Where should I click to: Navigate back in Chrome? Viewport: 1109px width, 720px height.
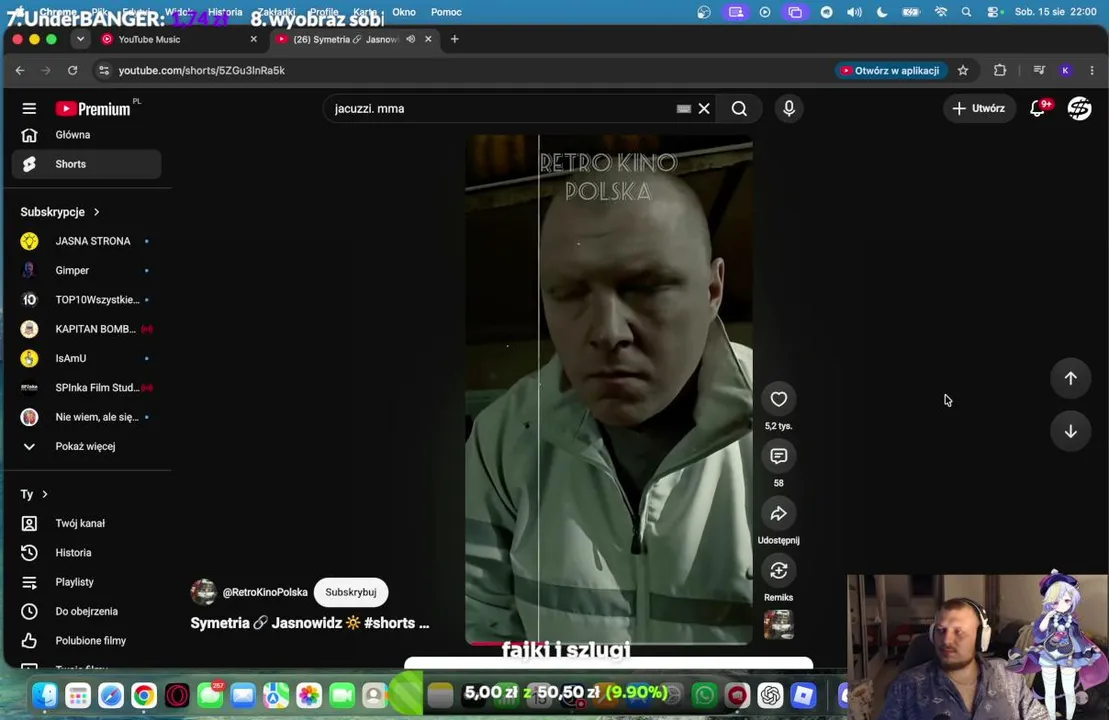click(20, 70)
